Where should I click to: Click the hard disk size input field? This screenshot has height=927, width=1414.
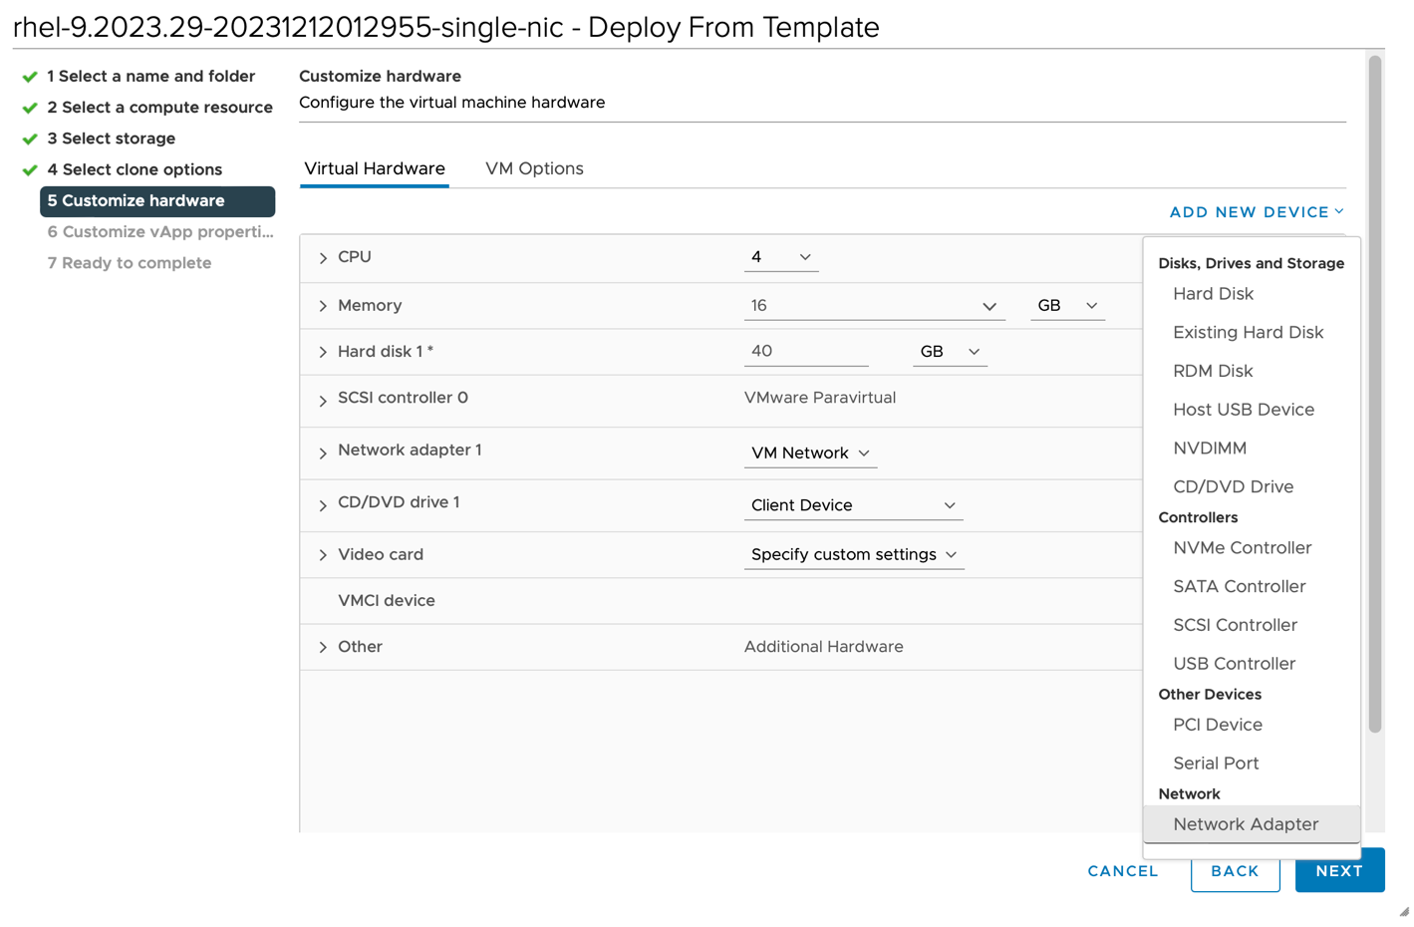tap(806, 351)
